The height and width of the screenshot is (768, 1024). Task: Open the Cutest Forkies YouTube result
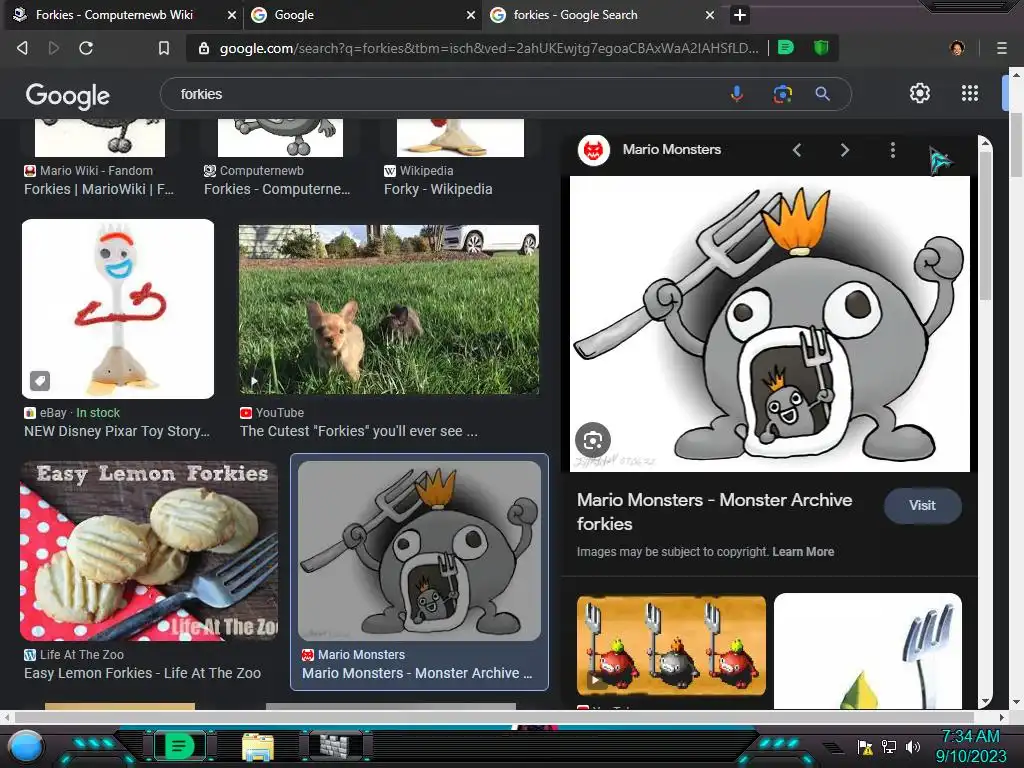tap(359, 432)
